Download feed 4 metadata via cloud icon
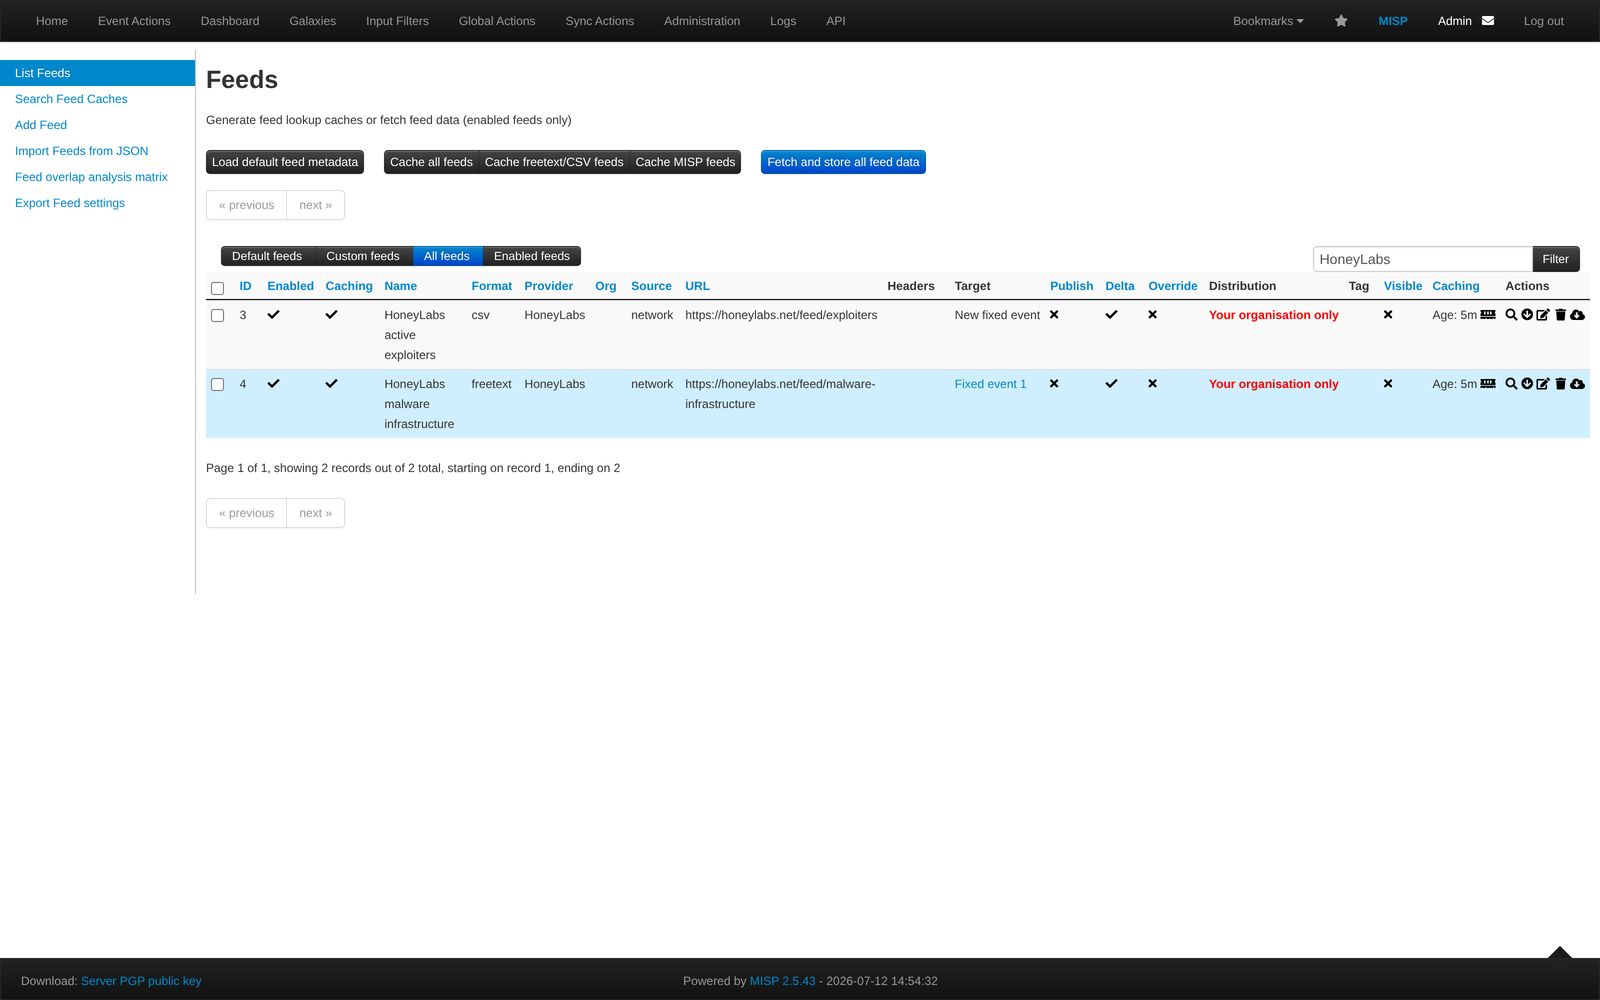 click(x=1577, y=384)
